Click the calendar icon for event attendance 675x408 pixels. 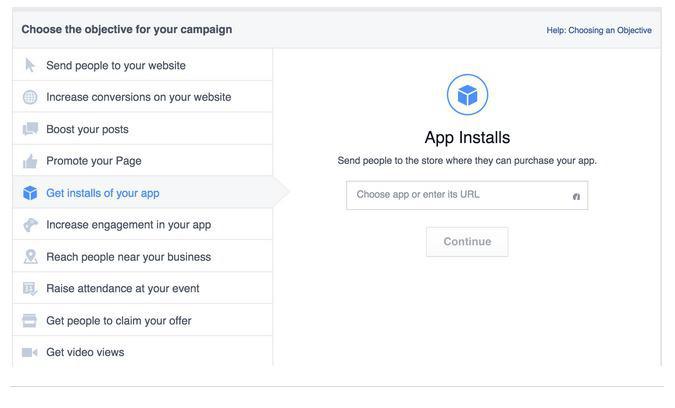tap(30, 289)
